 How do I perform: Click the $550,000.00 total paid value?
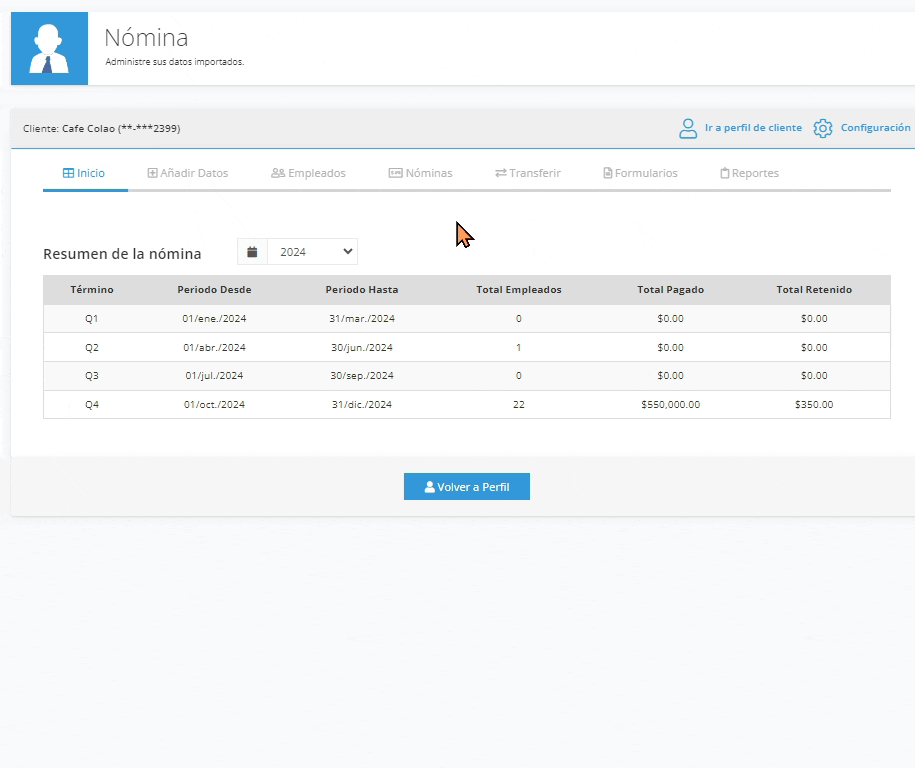coord(670,404)
